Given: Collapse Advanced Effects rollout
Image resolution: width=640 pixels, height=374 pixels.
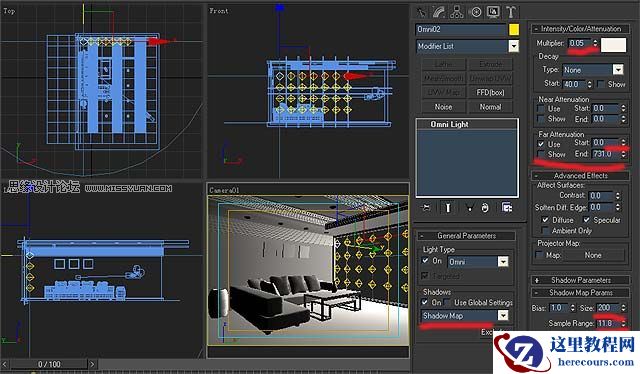Looking at the screenshot, I should pyautogui.click(x=580, y=176).
